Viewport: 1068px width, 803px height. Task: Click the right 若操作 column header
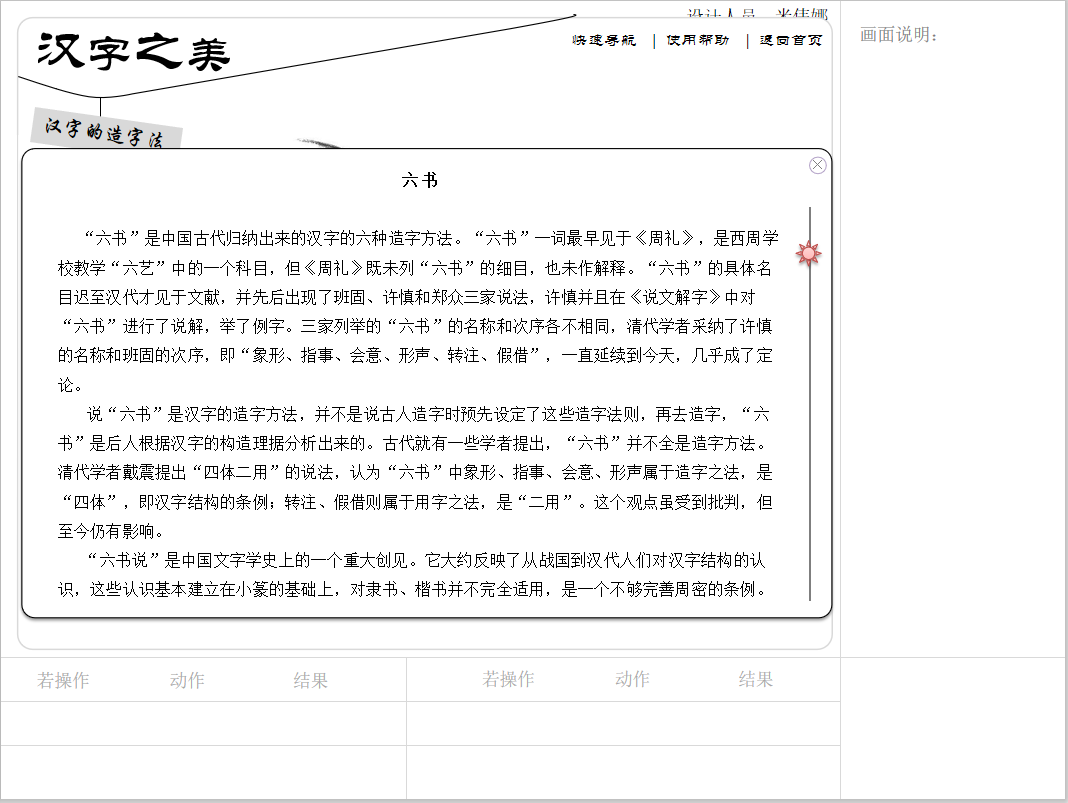click(x=508, y=679)
